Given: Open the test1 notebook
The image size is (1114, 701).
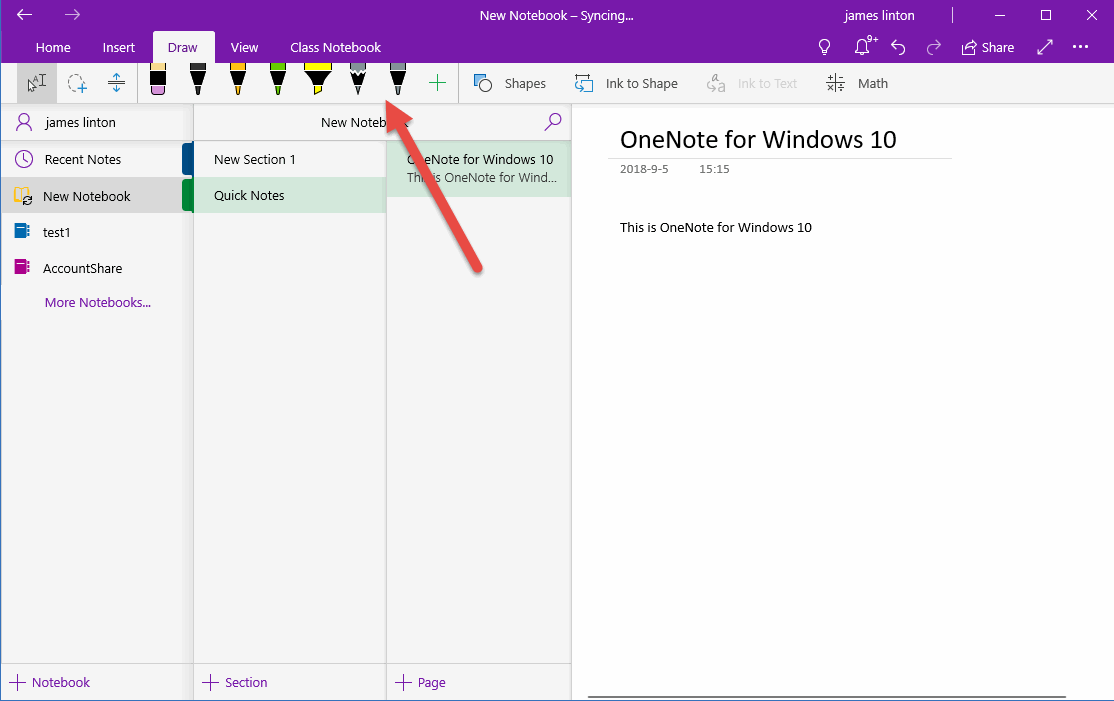Looking at the screenshot, I should coord(97,232).
